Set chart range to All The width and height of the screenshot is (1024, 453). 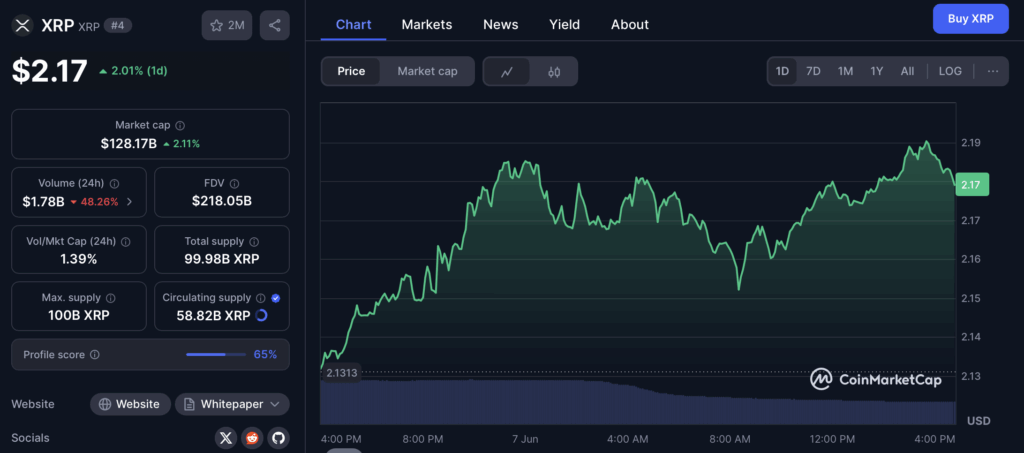[907, 71]
